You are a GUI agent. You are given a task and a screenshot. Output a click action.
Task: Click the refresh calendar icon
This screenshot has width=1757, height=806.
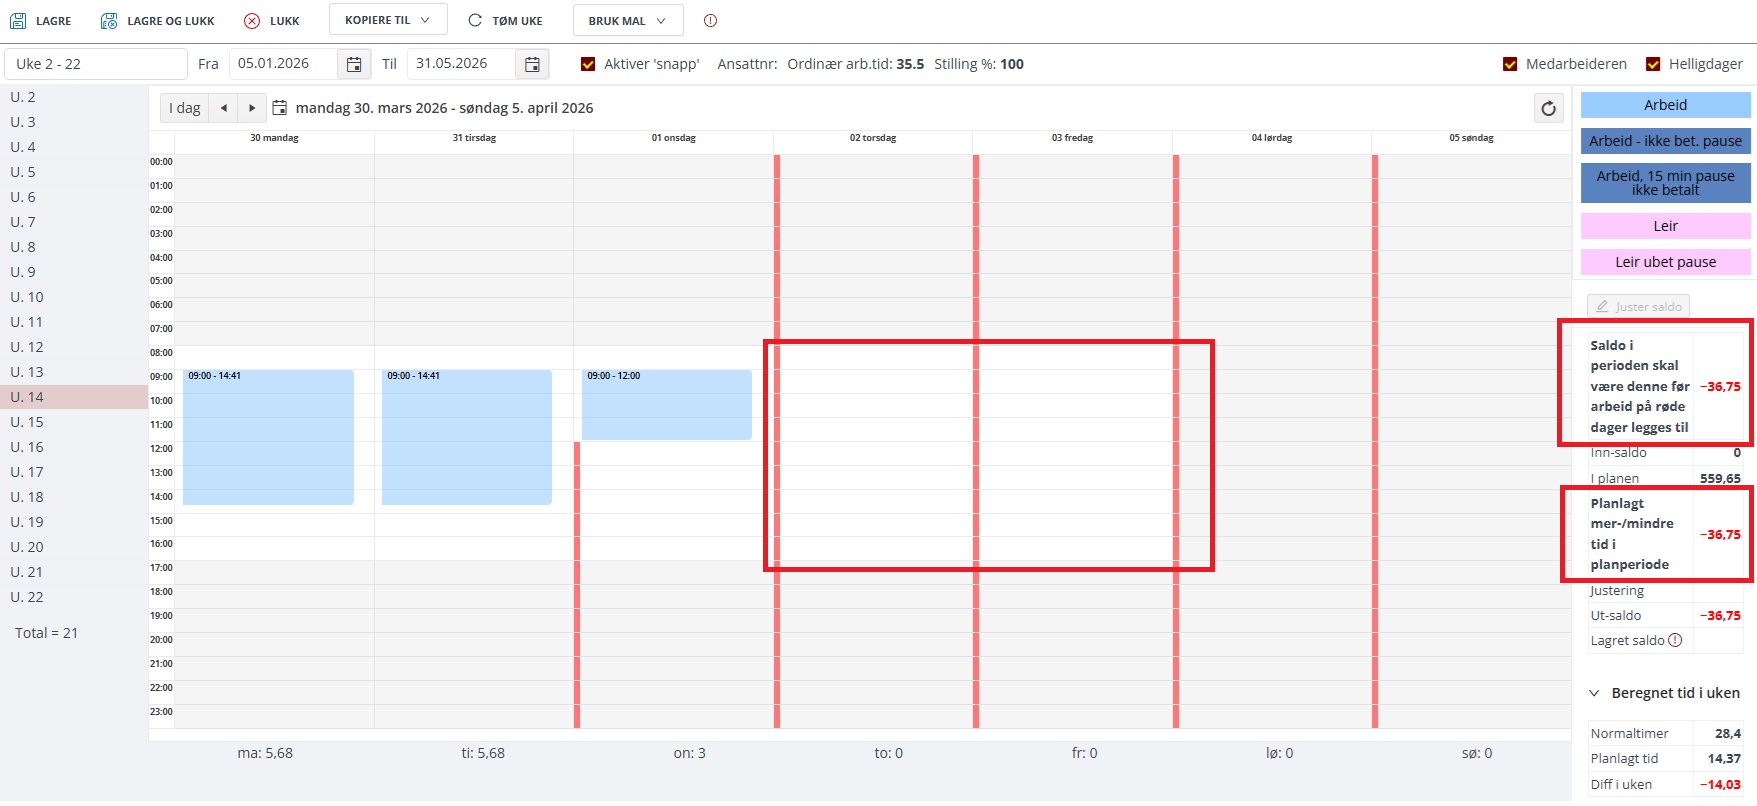[1548, 108]
